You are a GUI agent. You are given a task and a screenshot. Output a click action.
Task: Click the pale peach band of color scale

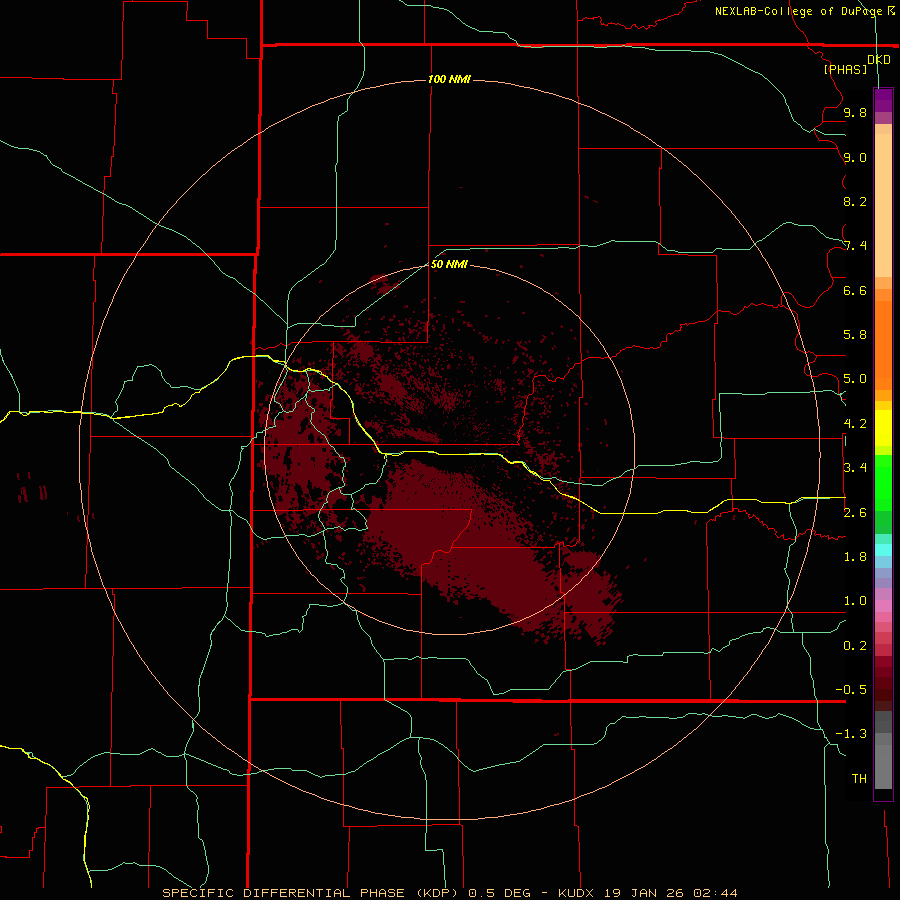[x=883, y=207]
